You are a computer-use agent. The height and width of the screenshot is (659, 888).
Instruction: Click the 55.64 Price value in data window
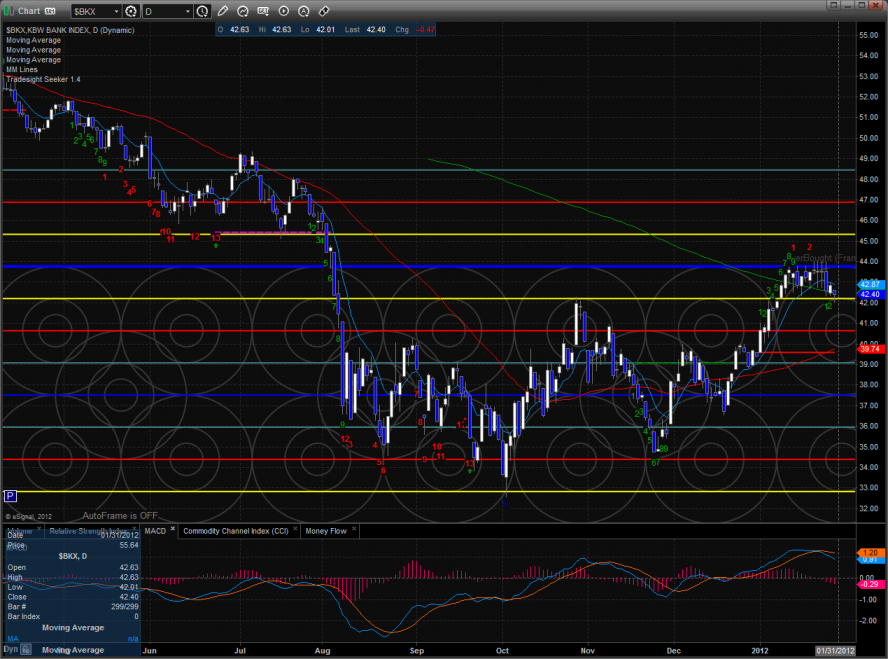(129, 545)
